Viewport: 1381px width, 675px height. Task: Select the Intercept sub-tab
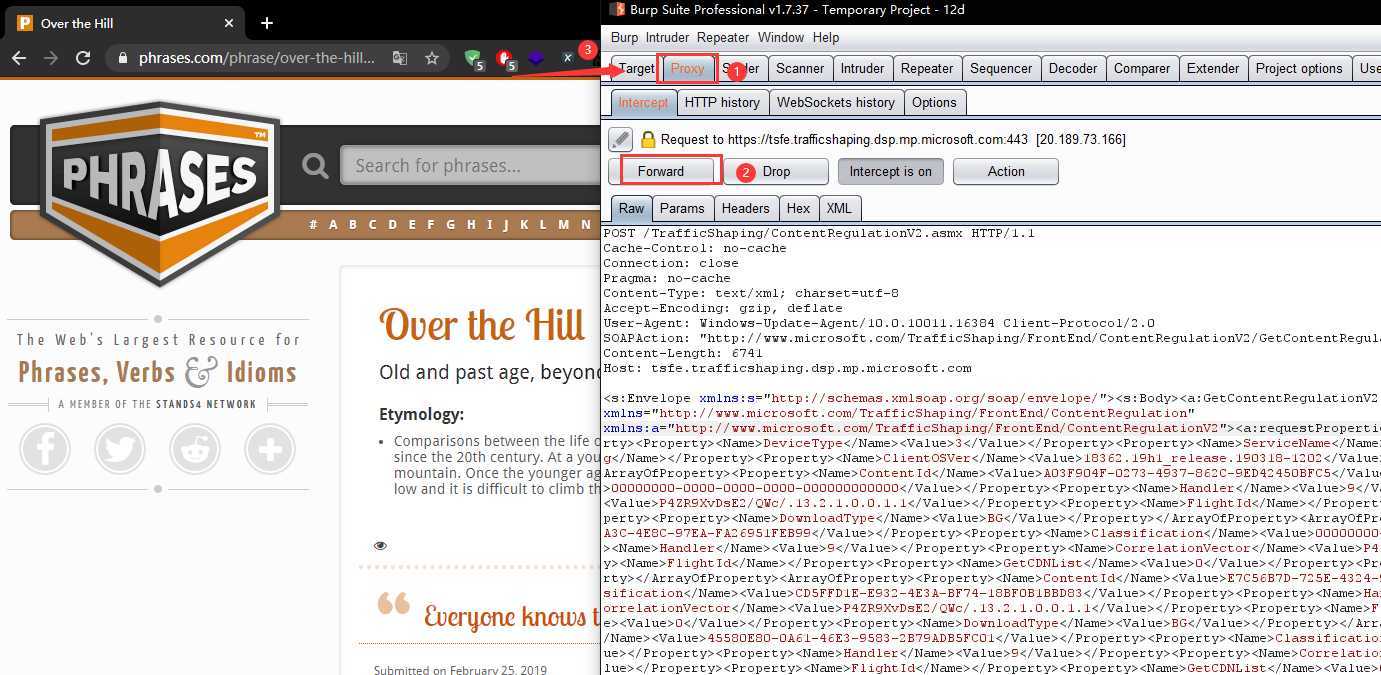[x=643, y=102]
